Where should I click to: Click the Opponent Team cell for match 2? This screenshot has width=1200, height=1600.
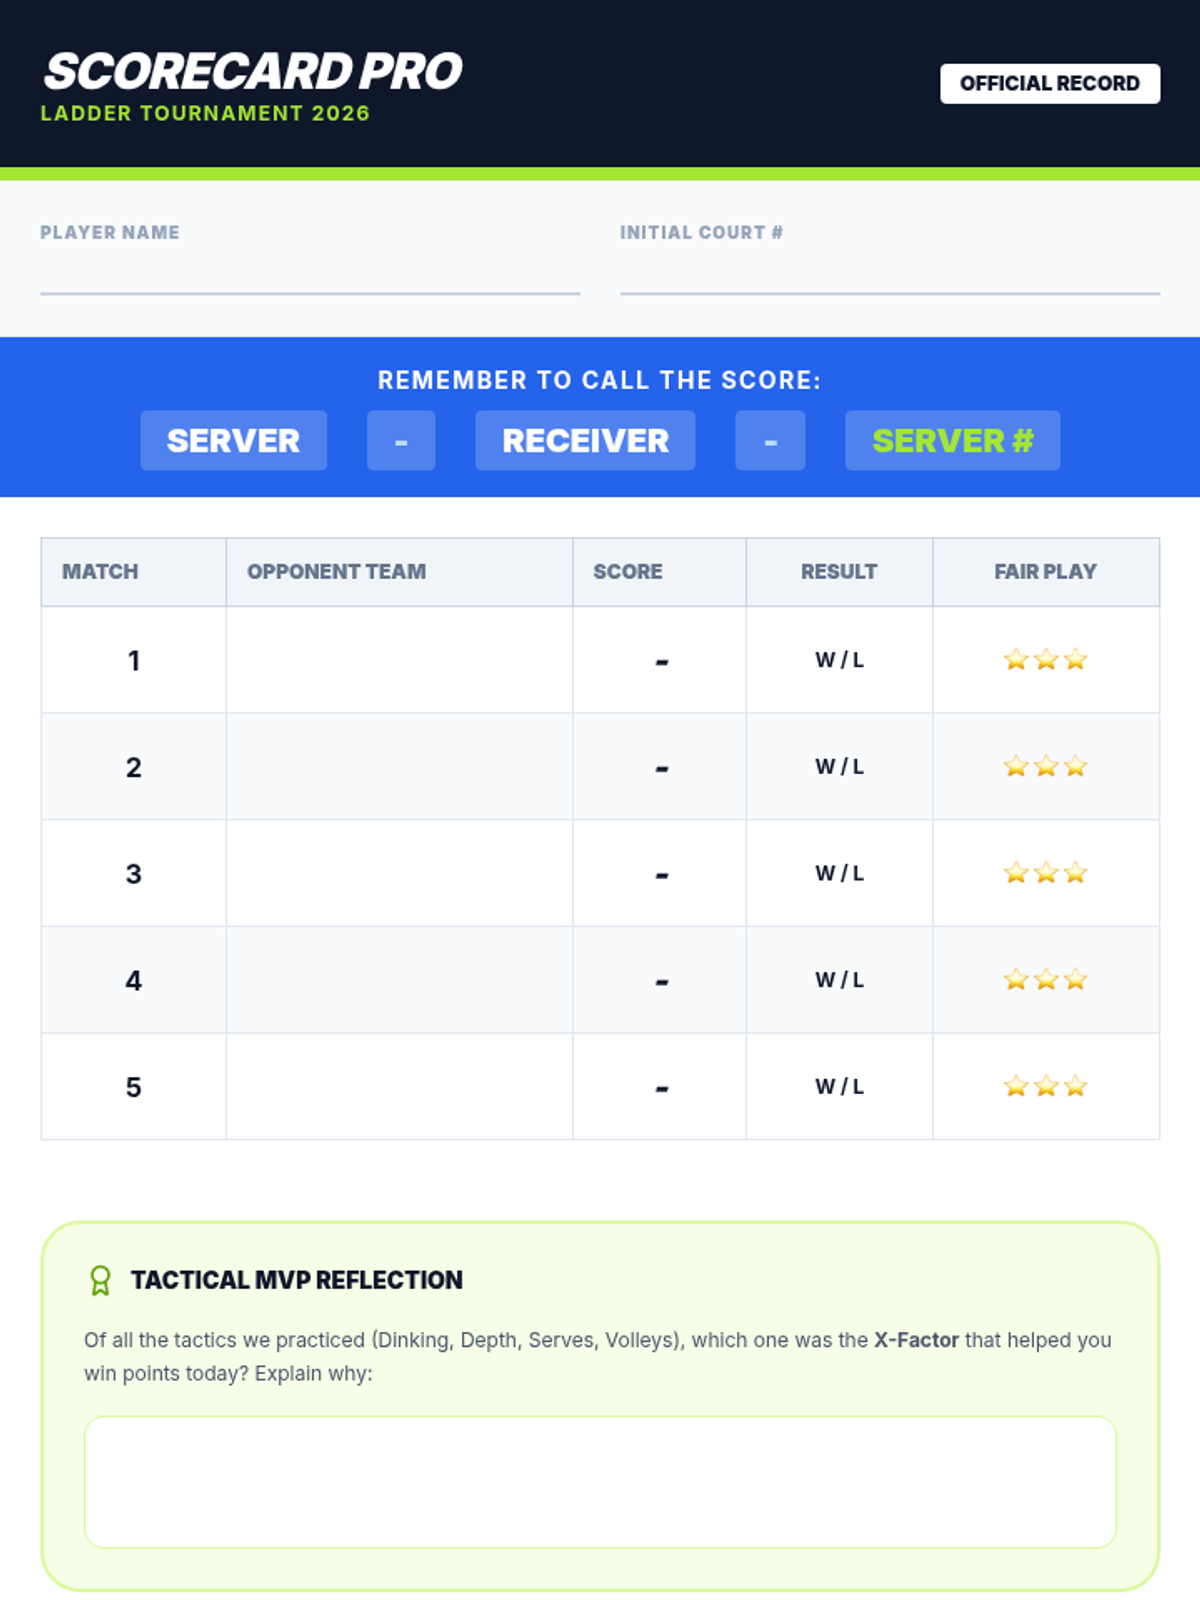pos(399,767)
